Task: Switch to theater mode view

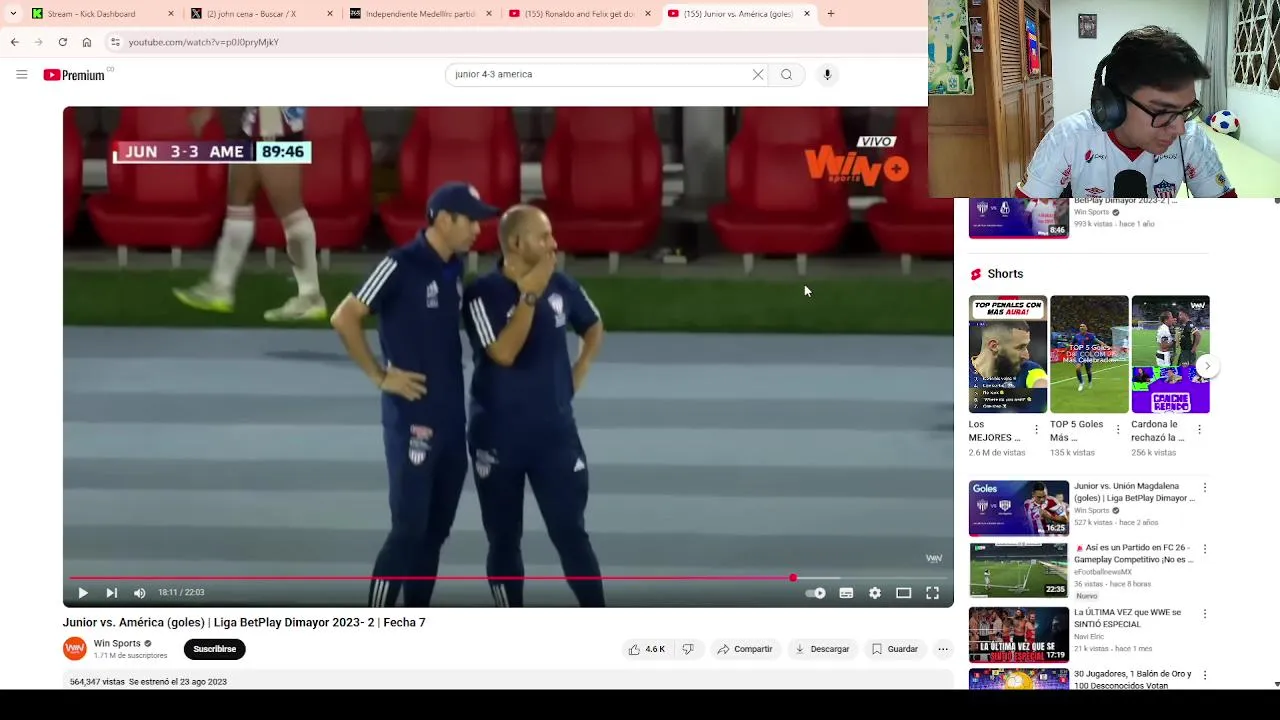Action: coord(903,593)
